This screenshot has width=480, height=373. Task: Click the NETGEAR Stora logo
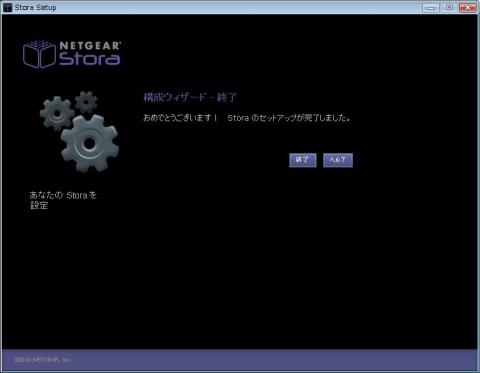click(72, 54)
